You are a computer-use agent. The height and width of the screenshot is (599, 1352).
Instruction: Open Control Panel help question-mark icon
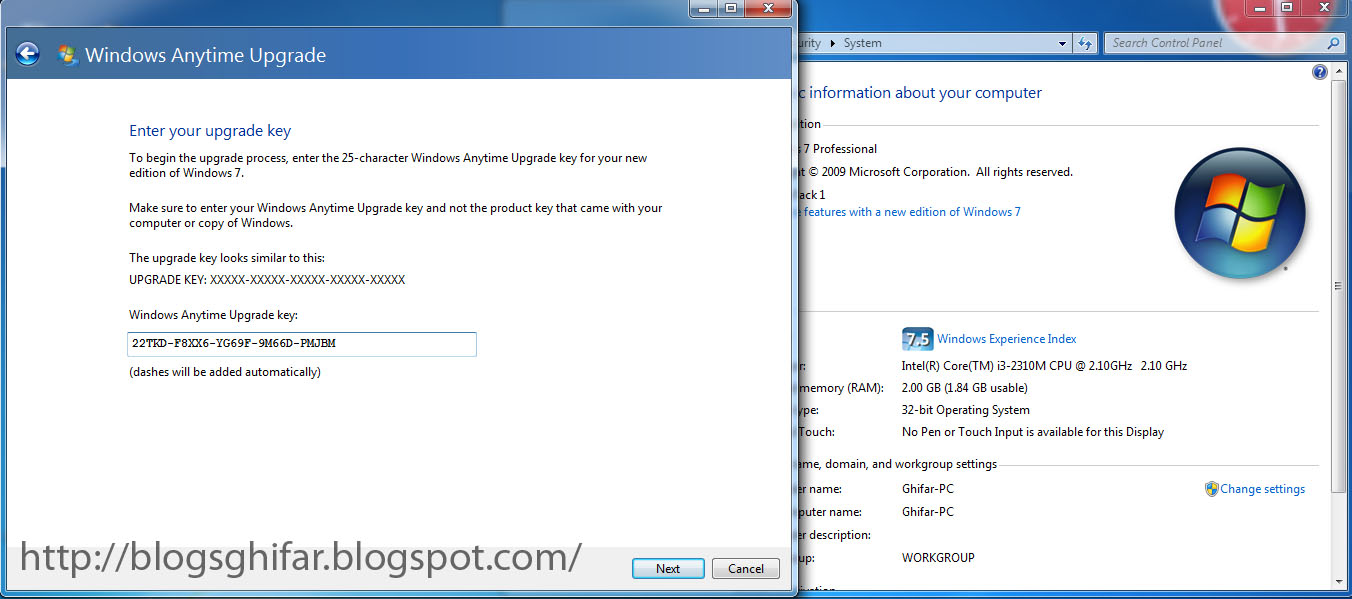[x=1320, y=73]
